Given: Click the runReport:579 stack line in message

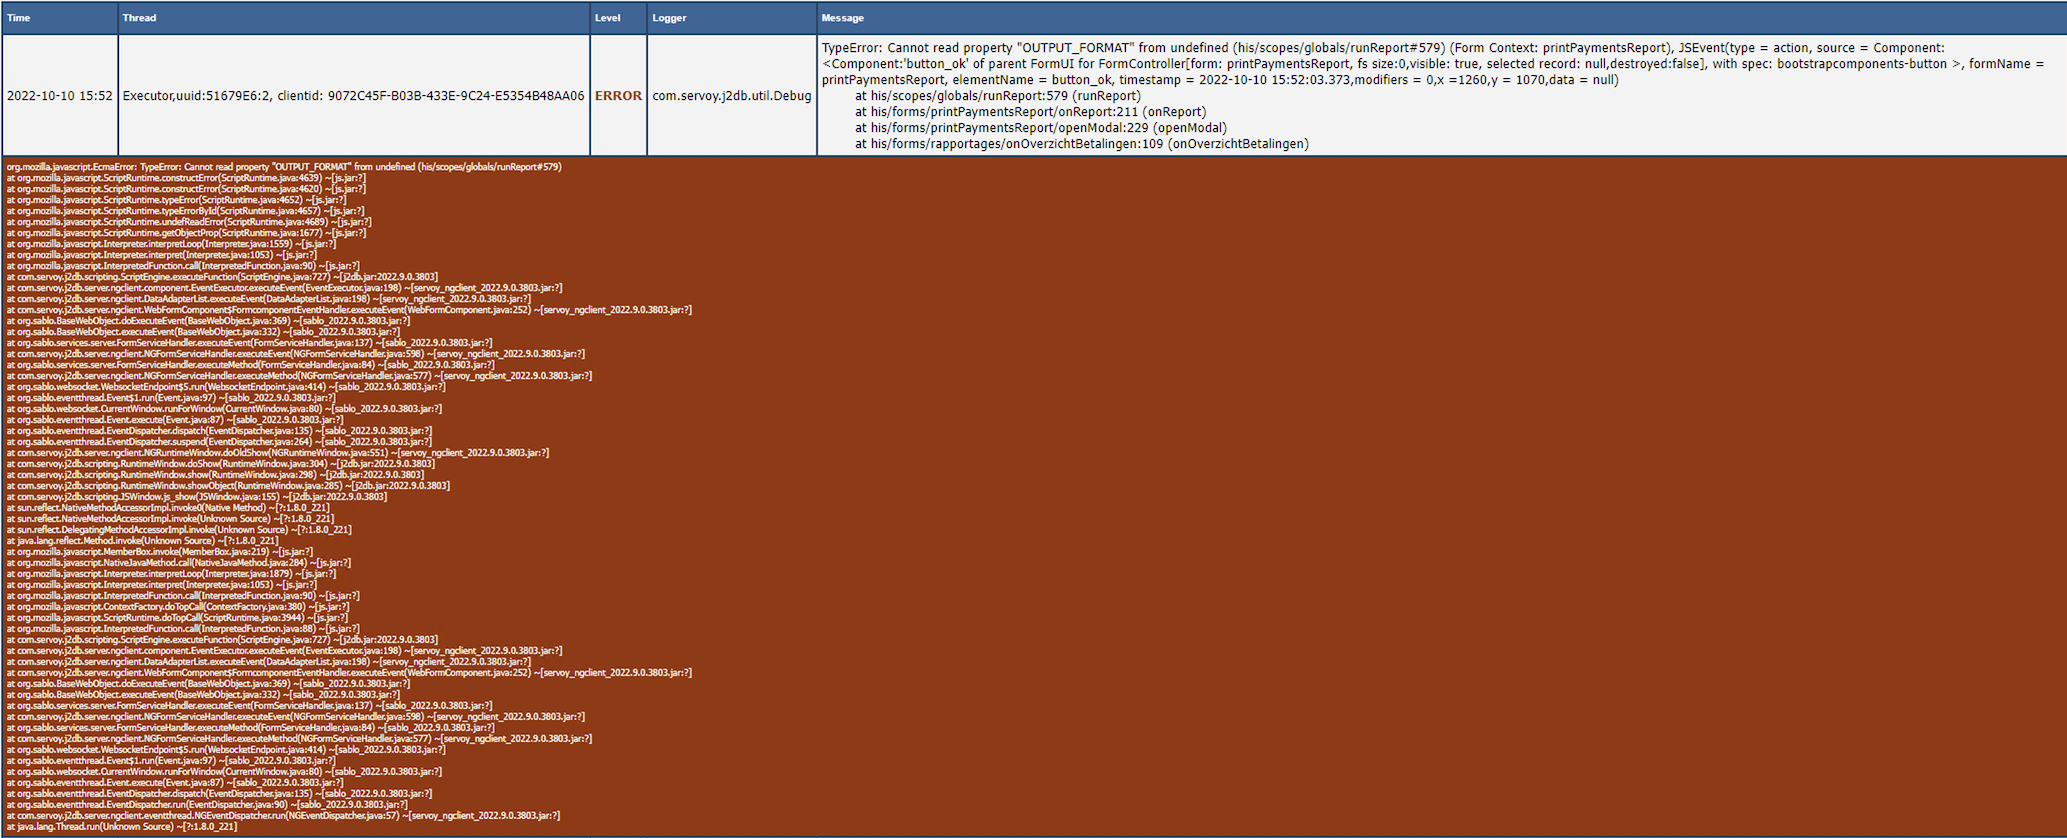Looking at the screenshot, I should (998, 96).
